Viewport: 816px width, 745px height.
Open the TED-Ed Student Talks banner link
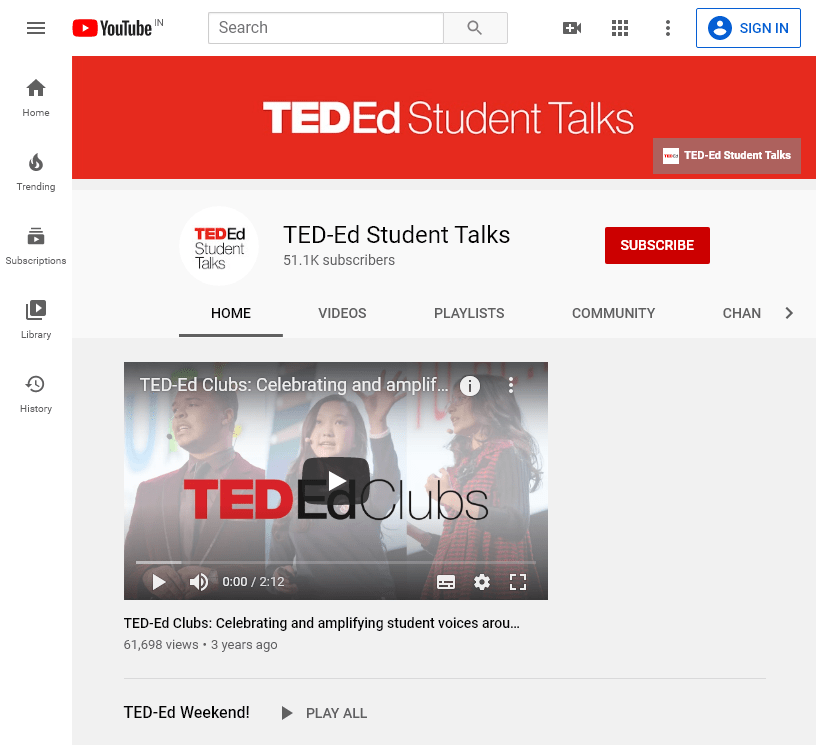coord(727,156)
